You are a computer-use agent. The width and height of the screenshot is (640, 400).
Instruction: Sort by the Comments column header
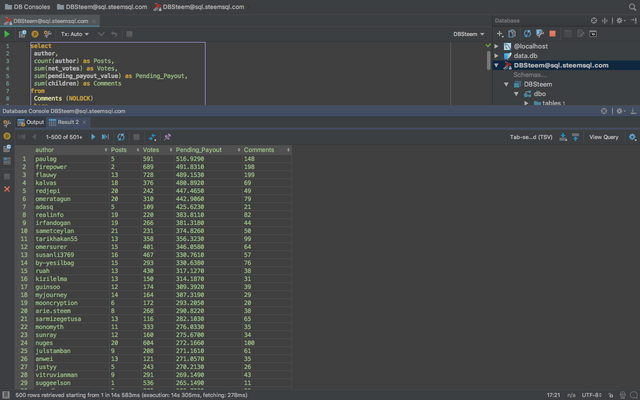pos(267,150)
